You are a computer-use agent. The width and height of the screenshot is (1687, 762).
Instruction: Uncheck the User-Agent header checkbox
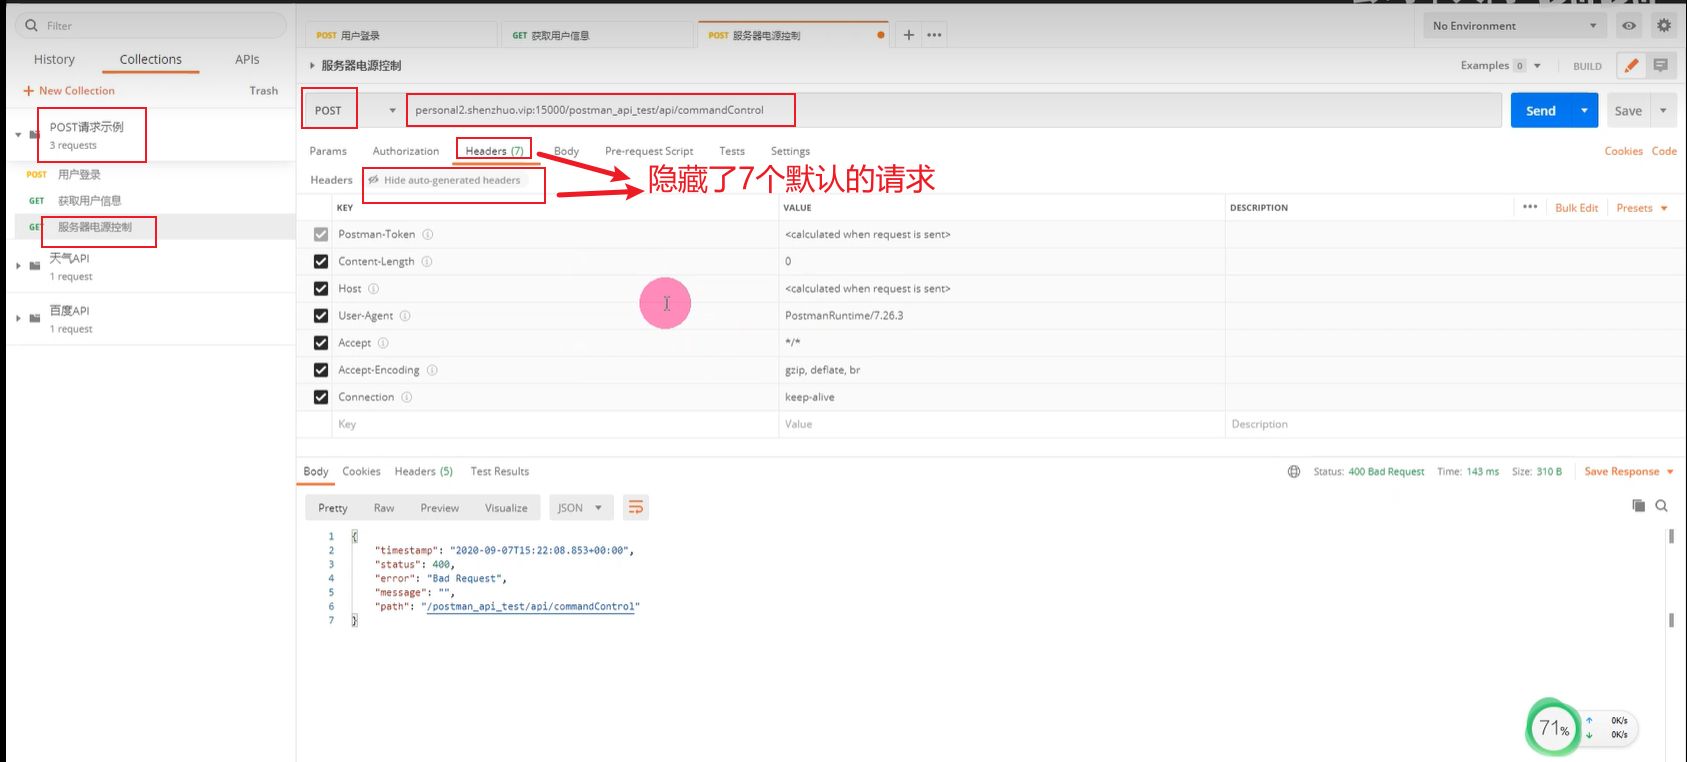point(321,316)
